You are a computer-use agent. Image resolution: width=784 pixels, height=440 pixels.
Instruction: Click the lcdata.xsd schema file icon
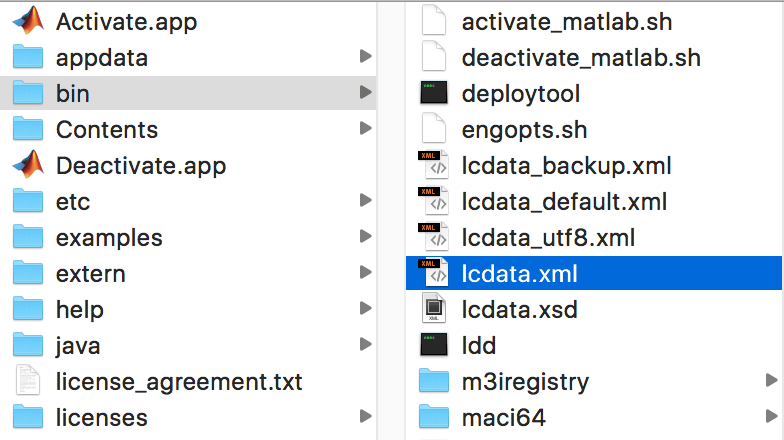pyautogui.click(x=434, y=309)
